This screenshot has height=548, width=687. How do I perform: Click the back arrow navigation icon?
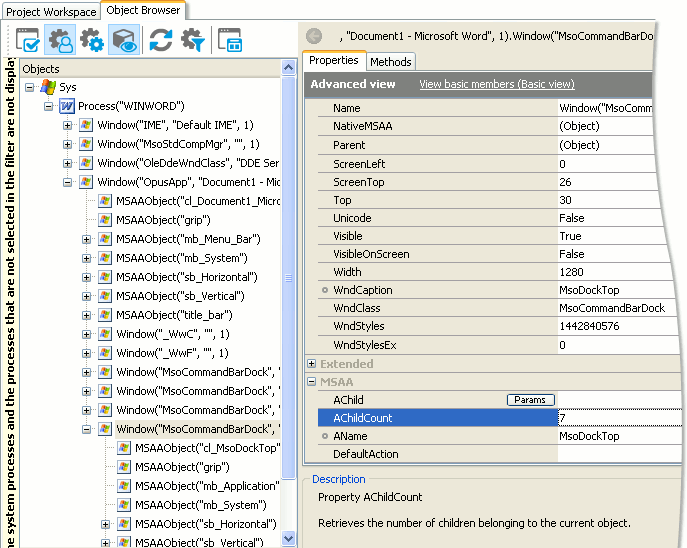[314, 36]
